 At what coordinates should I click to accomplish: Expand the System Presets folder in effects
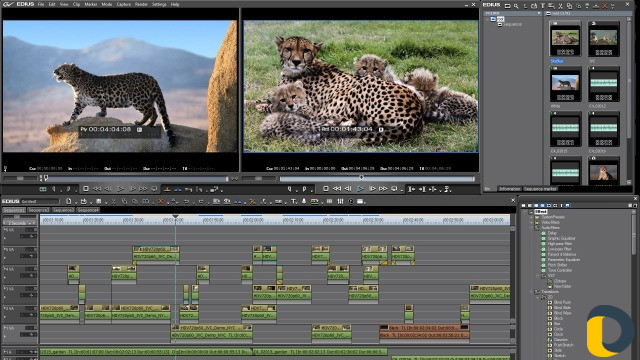click(x=531, y=217)
